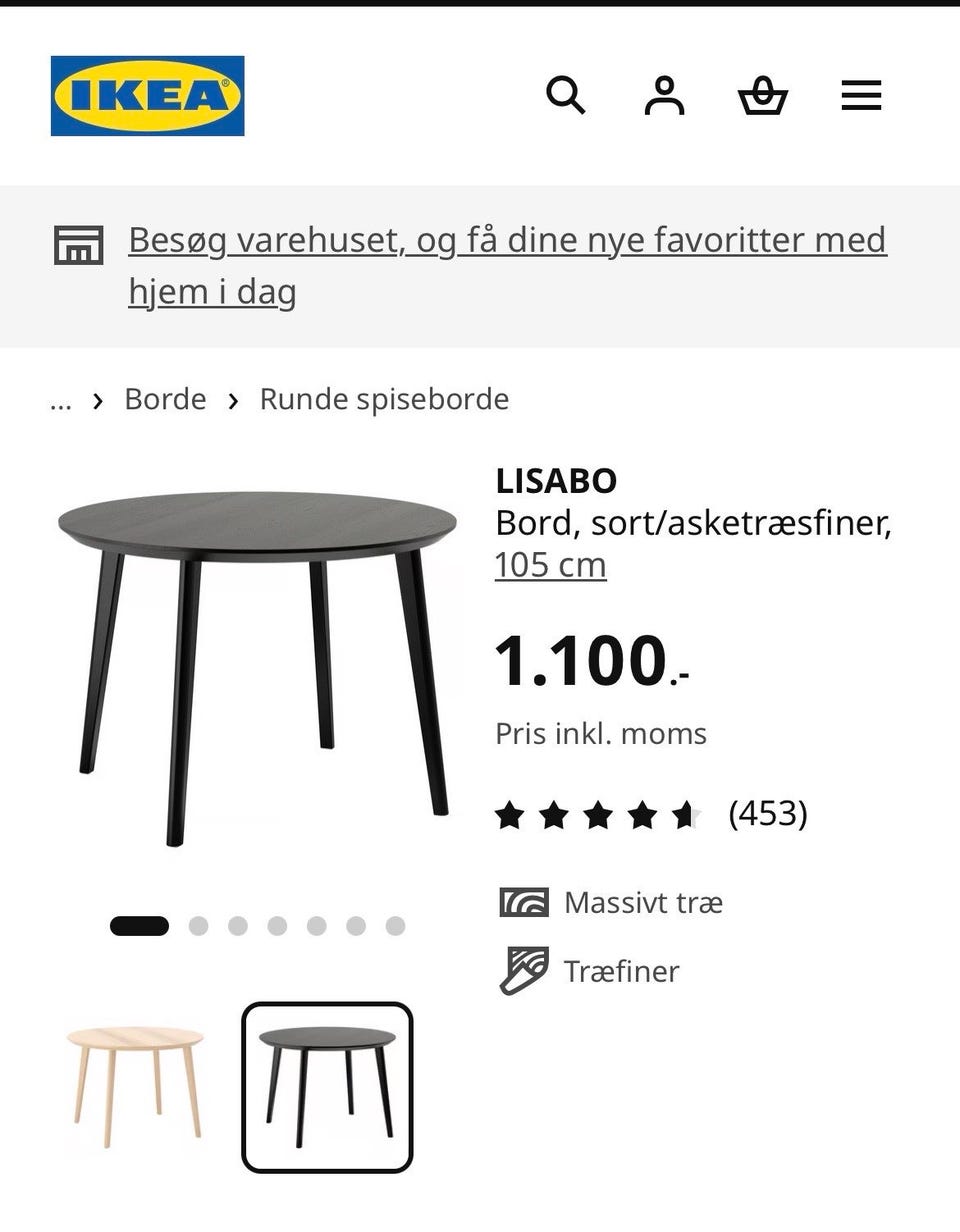Jump to second image carousel dot

tap(198, 926)
